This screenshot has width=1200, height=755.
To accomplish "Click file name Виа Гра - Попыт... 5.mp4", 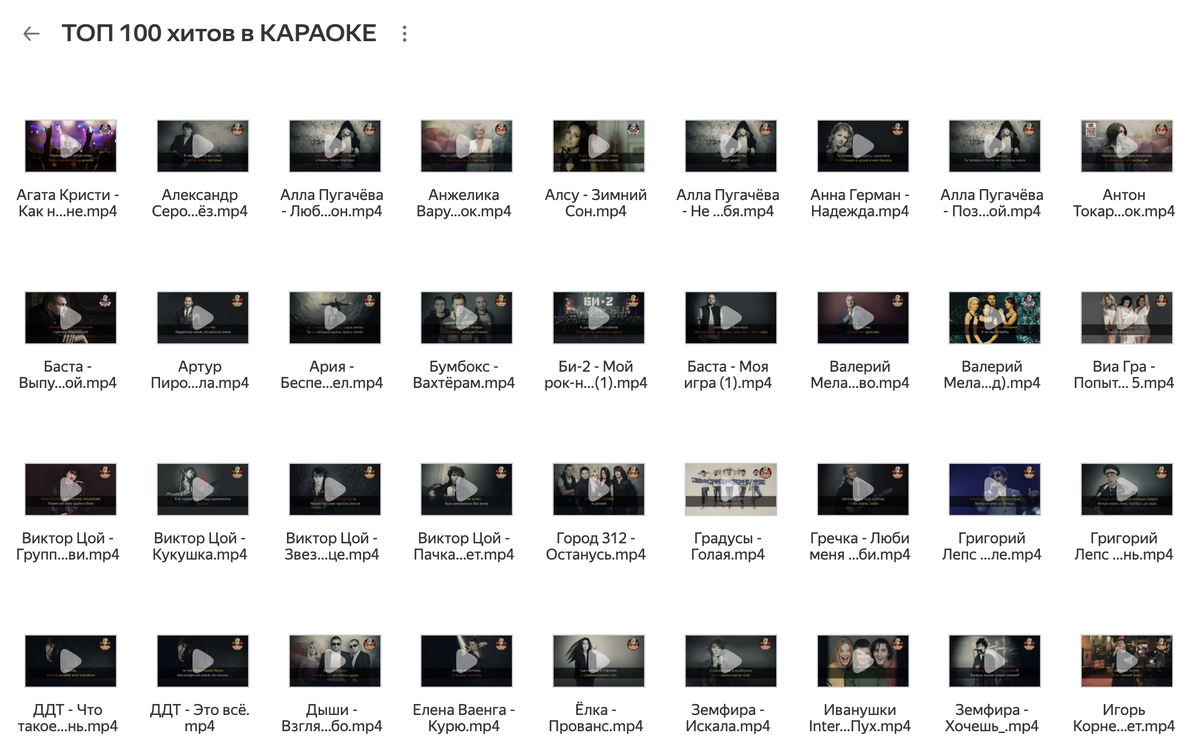I will pyautogui.click(x=1124, y=375).
